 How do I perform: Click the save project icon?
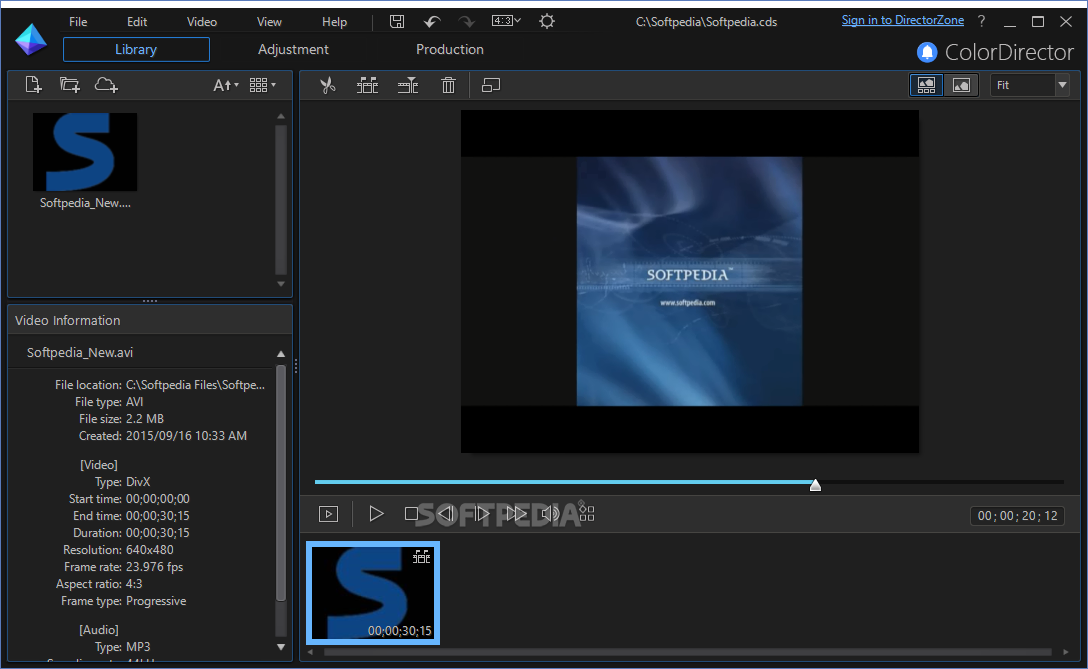(x=397, y=22)
